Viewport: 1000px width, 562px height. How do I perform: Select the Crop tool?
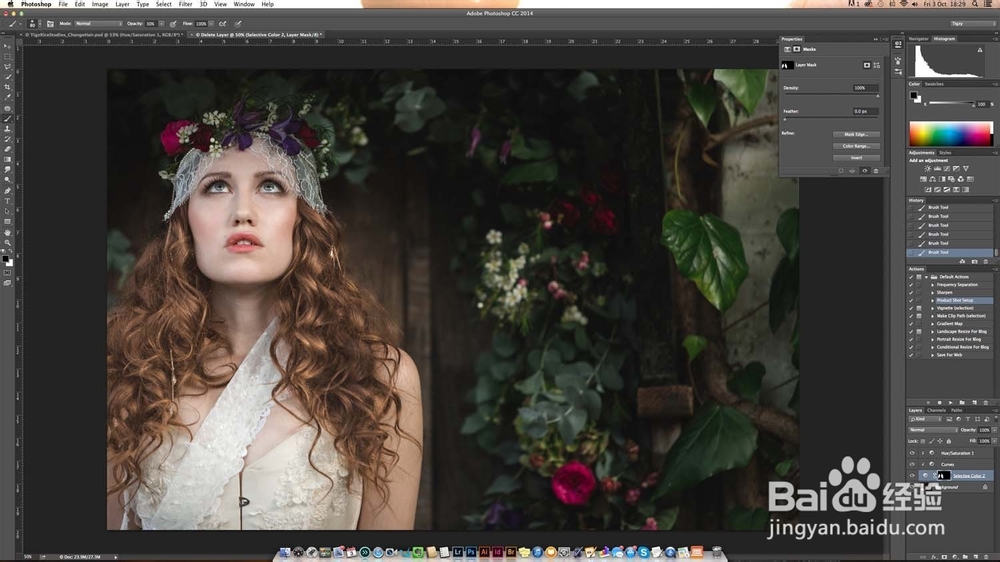(x=8, y=87)
